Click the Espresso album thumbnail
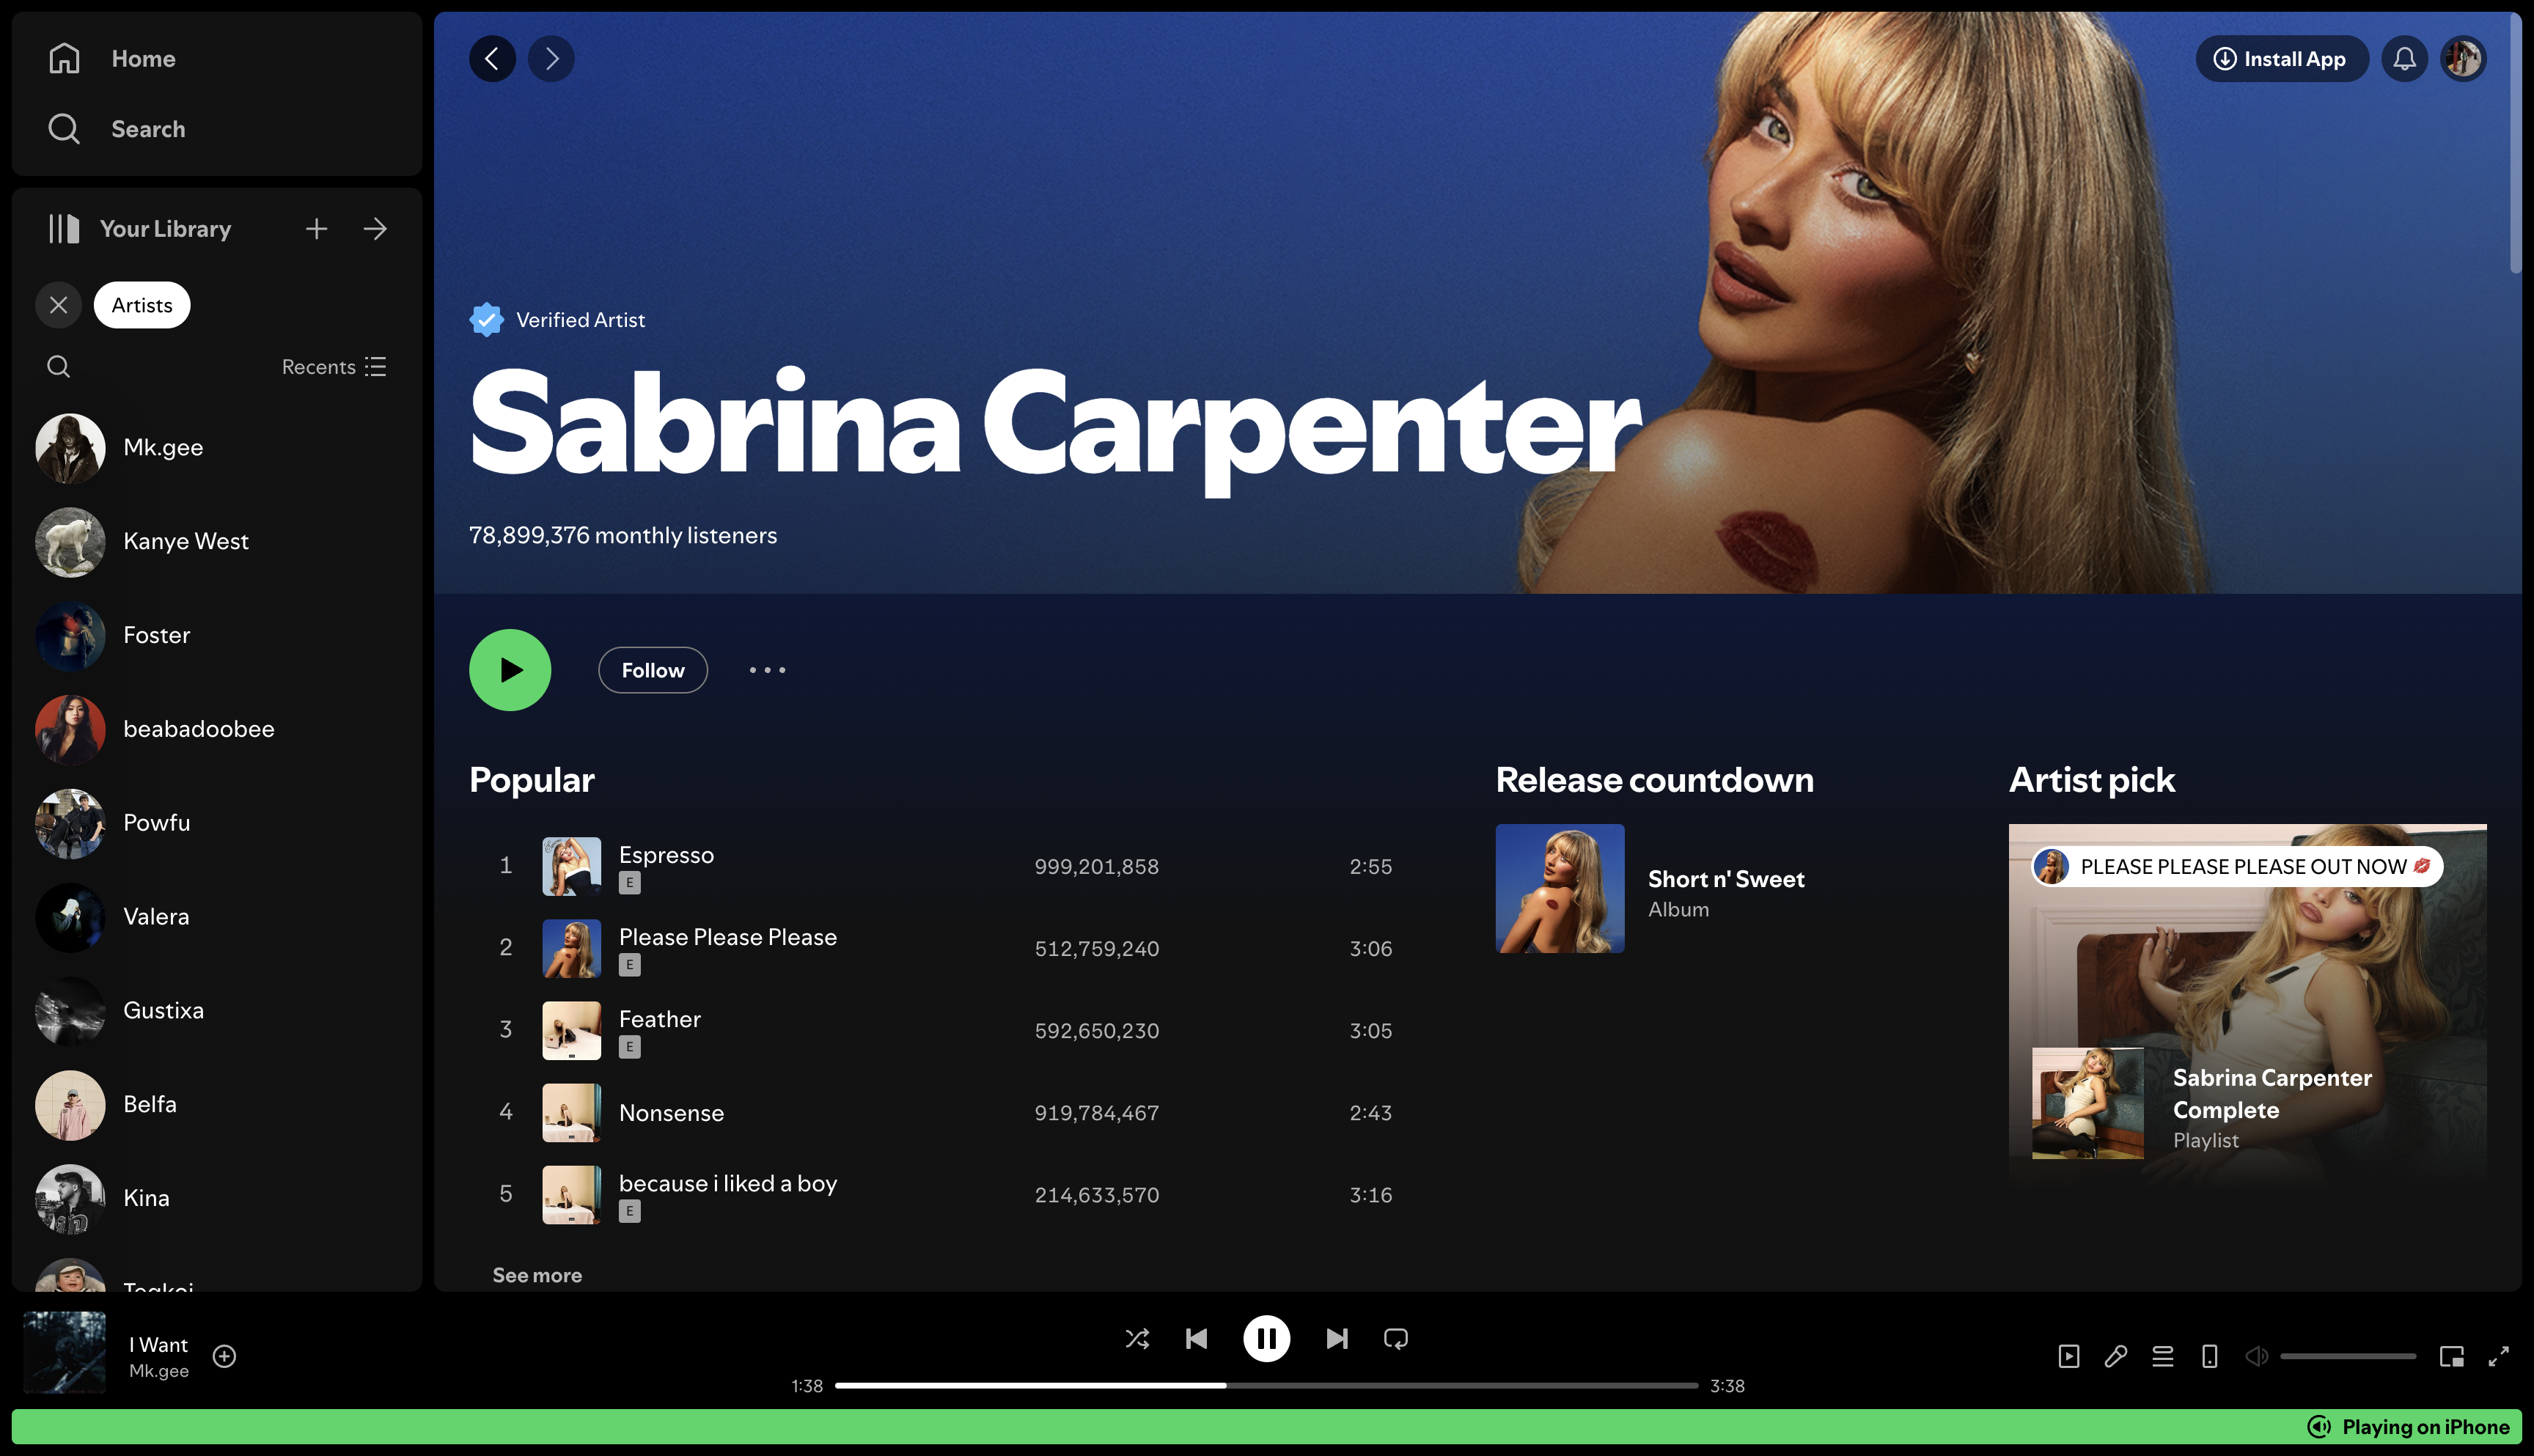The image size is (2534, 1456). [572, 866]
